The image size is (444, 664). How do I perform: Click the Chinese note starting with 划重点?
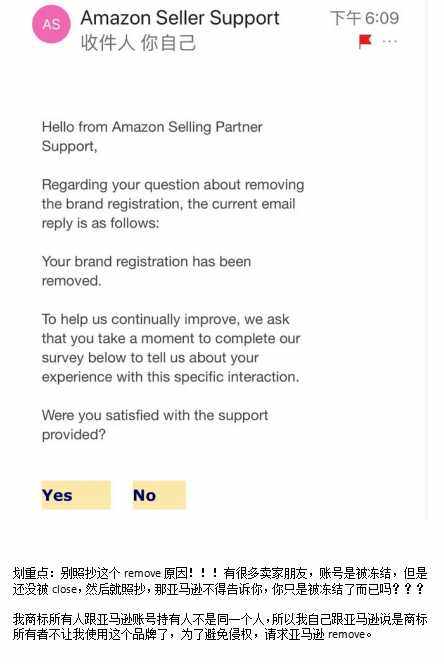219,581
